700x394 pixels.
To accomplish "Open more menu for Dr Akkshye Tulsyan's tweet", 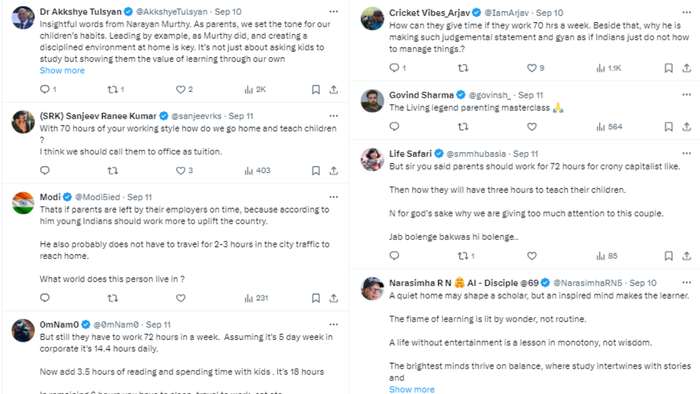I will 333,12.
